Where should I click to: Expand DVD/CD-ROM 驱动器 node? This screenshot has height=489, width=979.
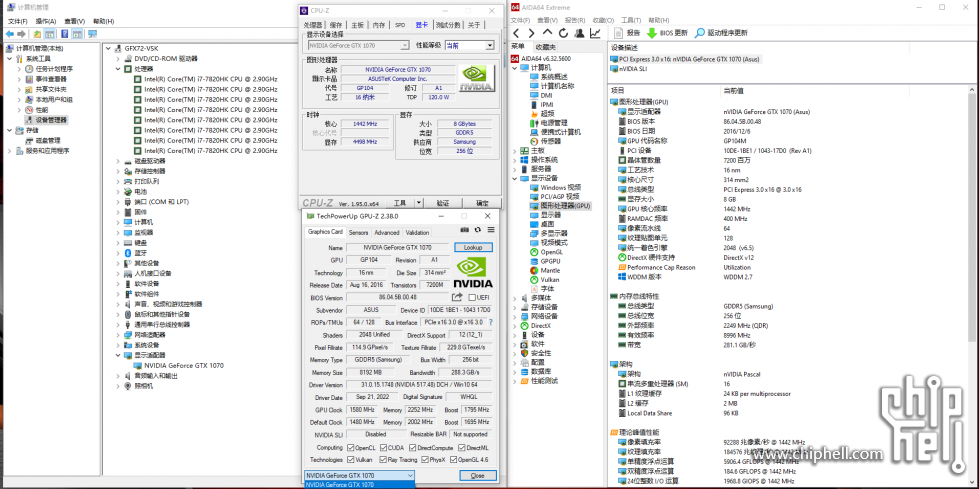tap(117, 59)
